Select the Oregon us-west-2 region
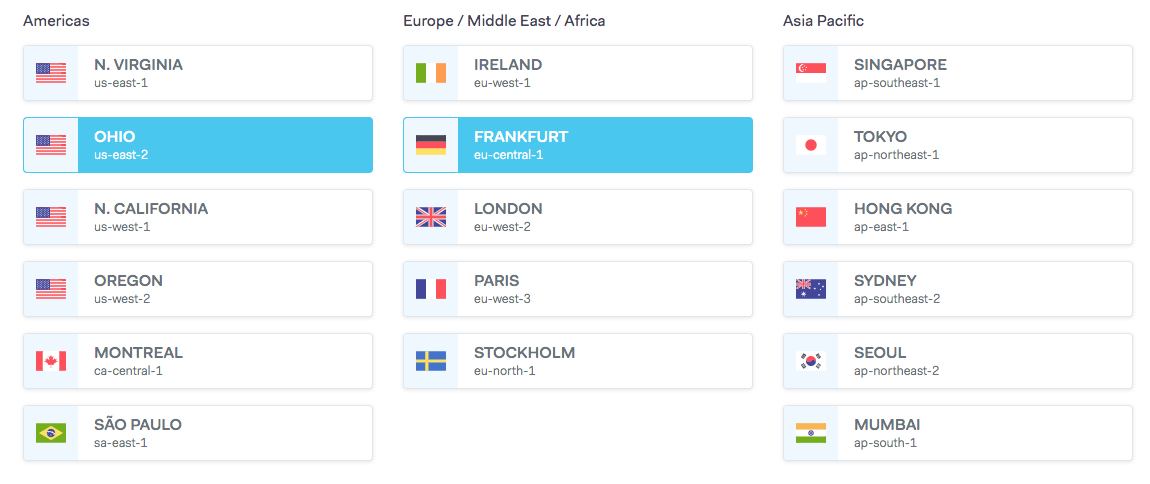This screenshot has width=1150, height=484. click(224, 289)
